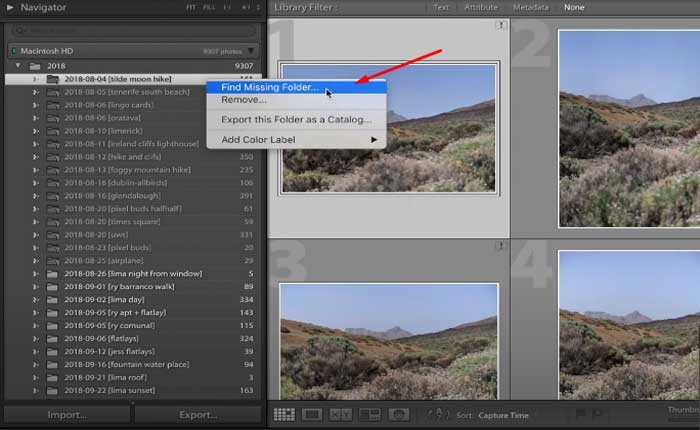Screen dimensions: 700x430
Task: Select Metadata in Library Filter bar
Action: pyautogui.click(x=530, y=7)
